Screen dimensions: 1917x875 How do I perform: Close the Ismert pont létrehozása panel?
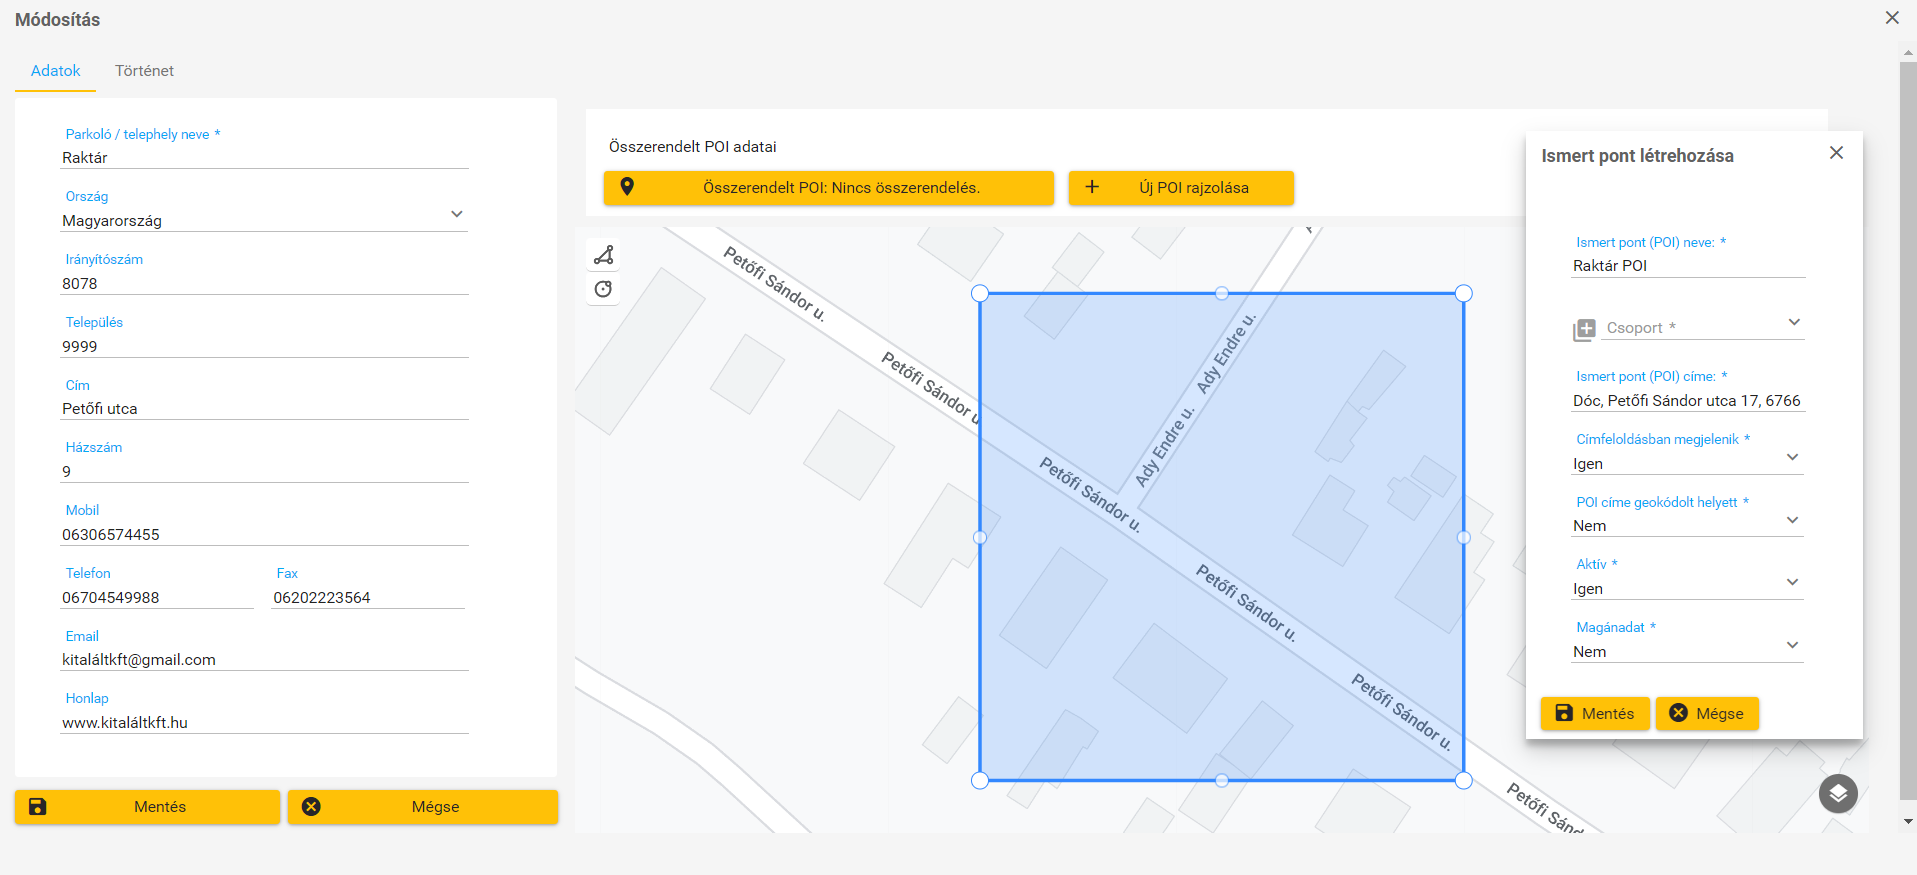(x=1836, y=153)
